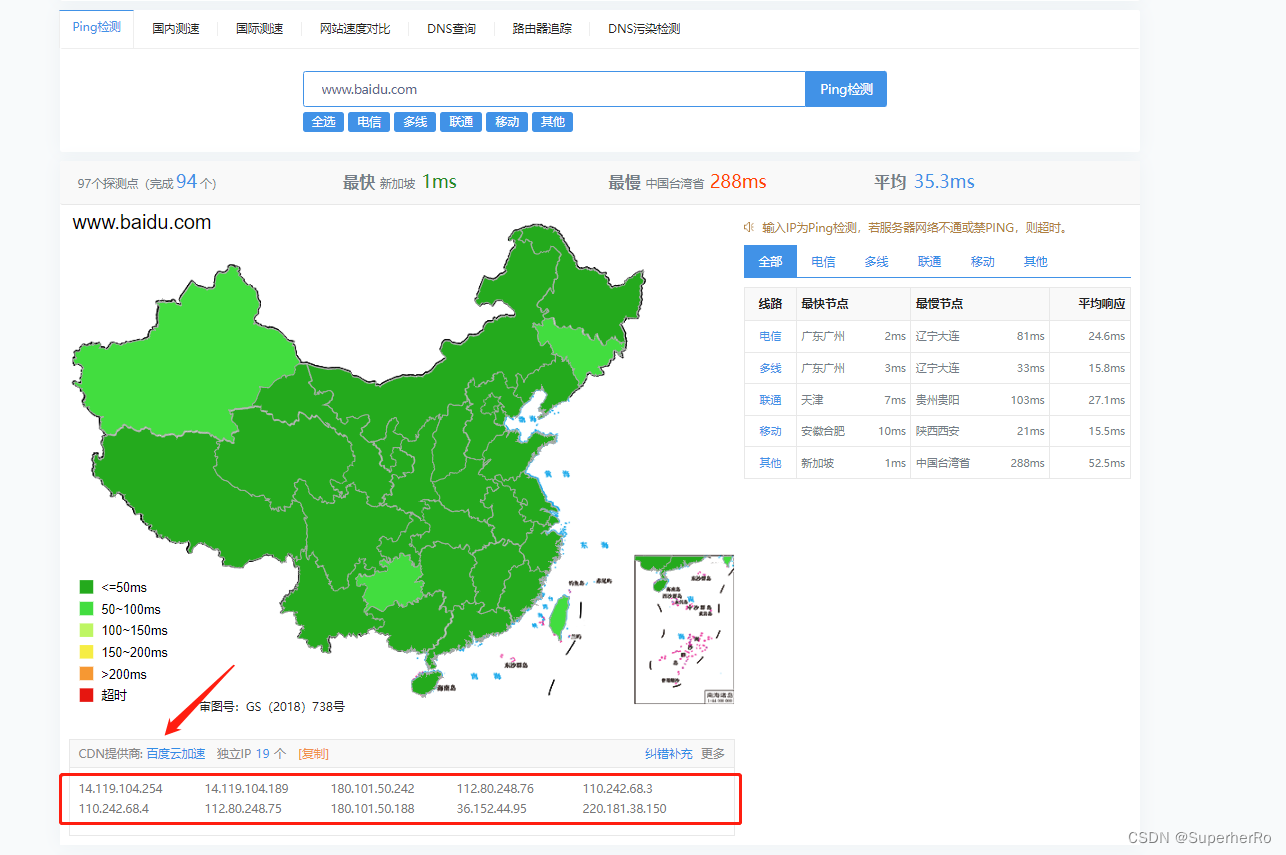Open the DNS污染检测 tab

tap(641, 29)
